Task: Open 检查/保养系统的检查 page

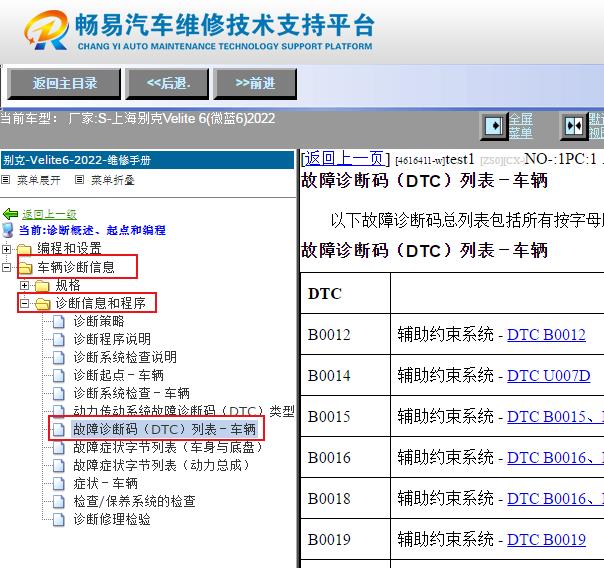Action: [134, 501]
